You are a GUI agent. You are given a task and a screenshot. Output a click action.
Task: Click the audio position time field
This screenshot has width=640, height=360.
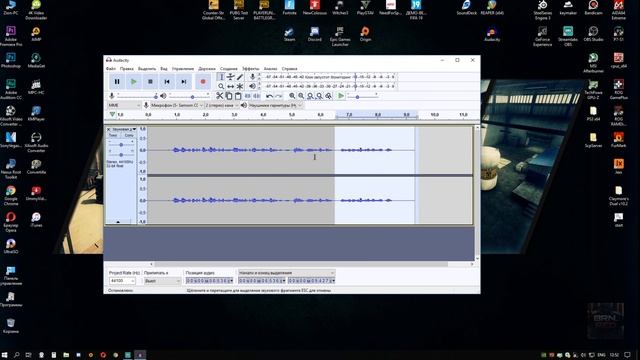[x=209, y=281]
